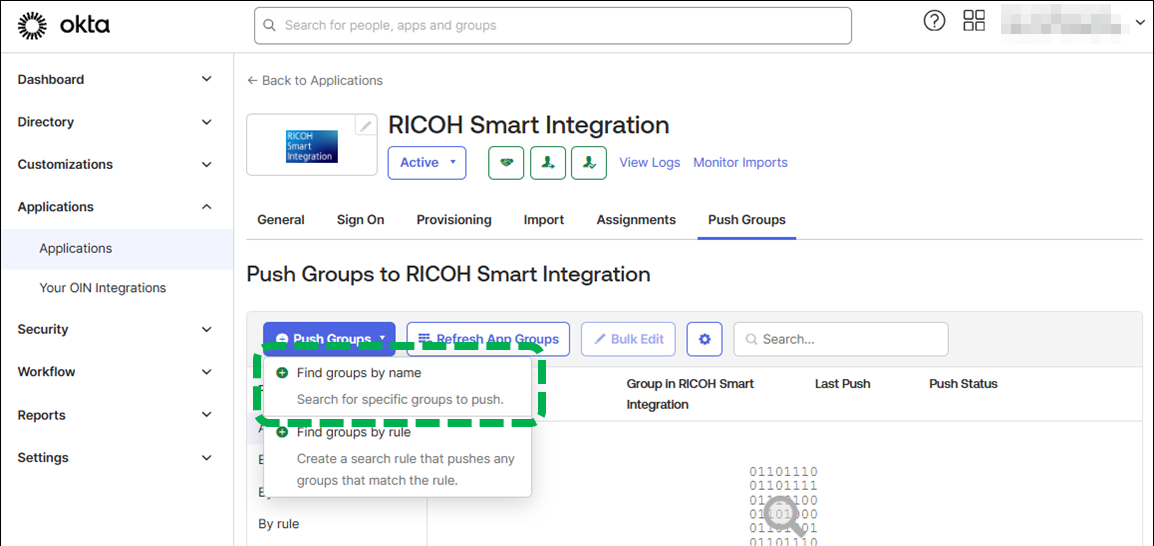Collapse the Applications sidebar section
The image size is (1154, 546).
(x=115, y=207)
